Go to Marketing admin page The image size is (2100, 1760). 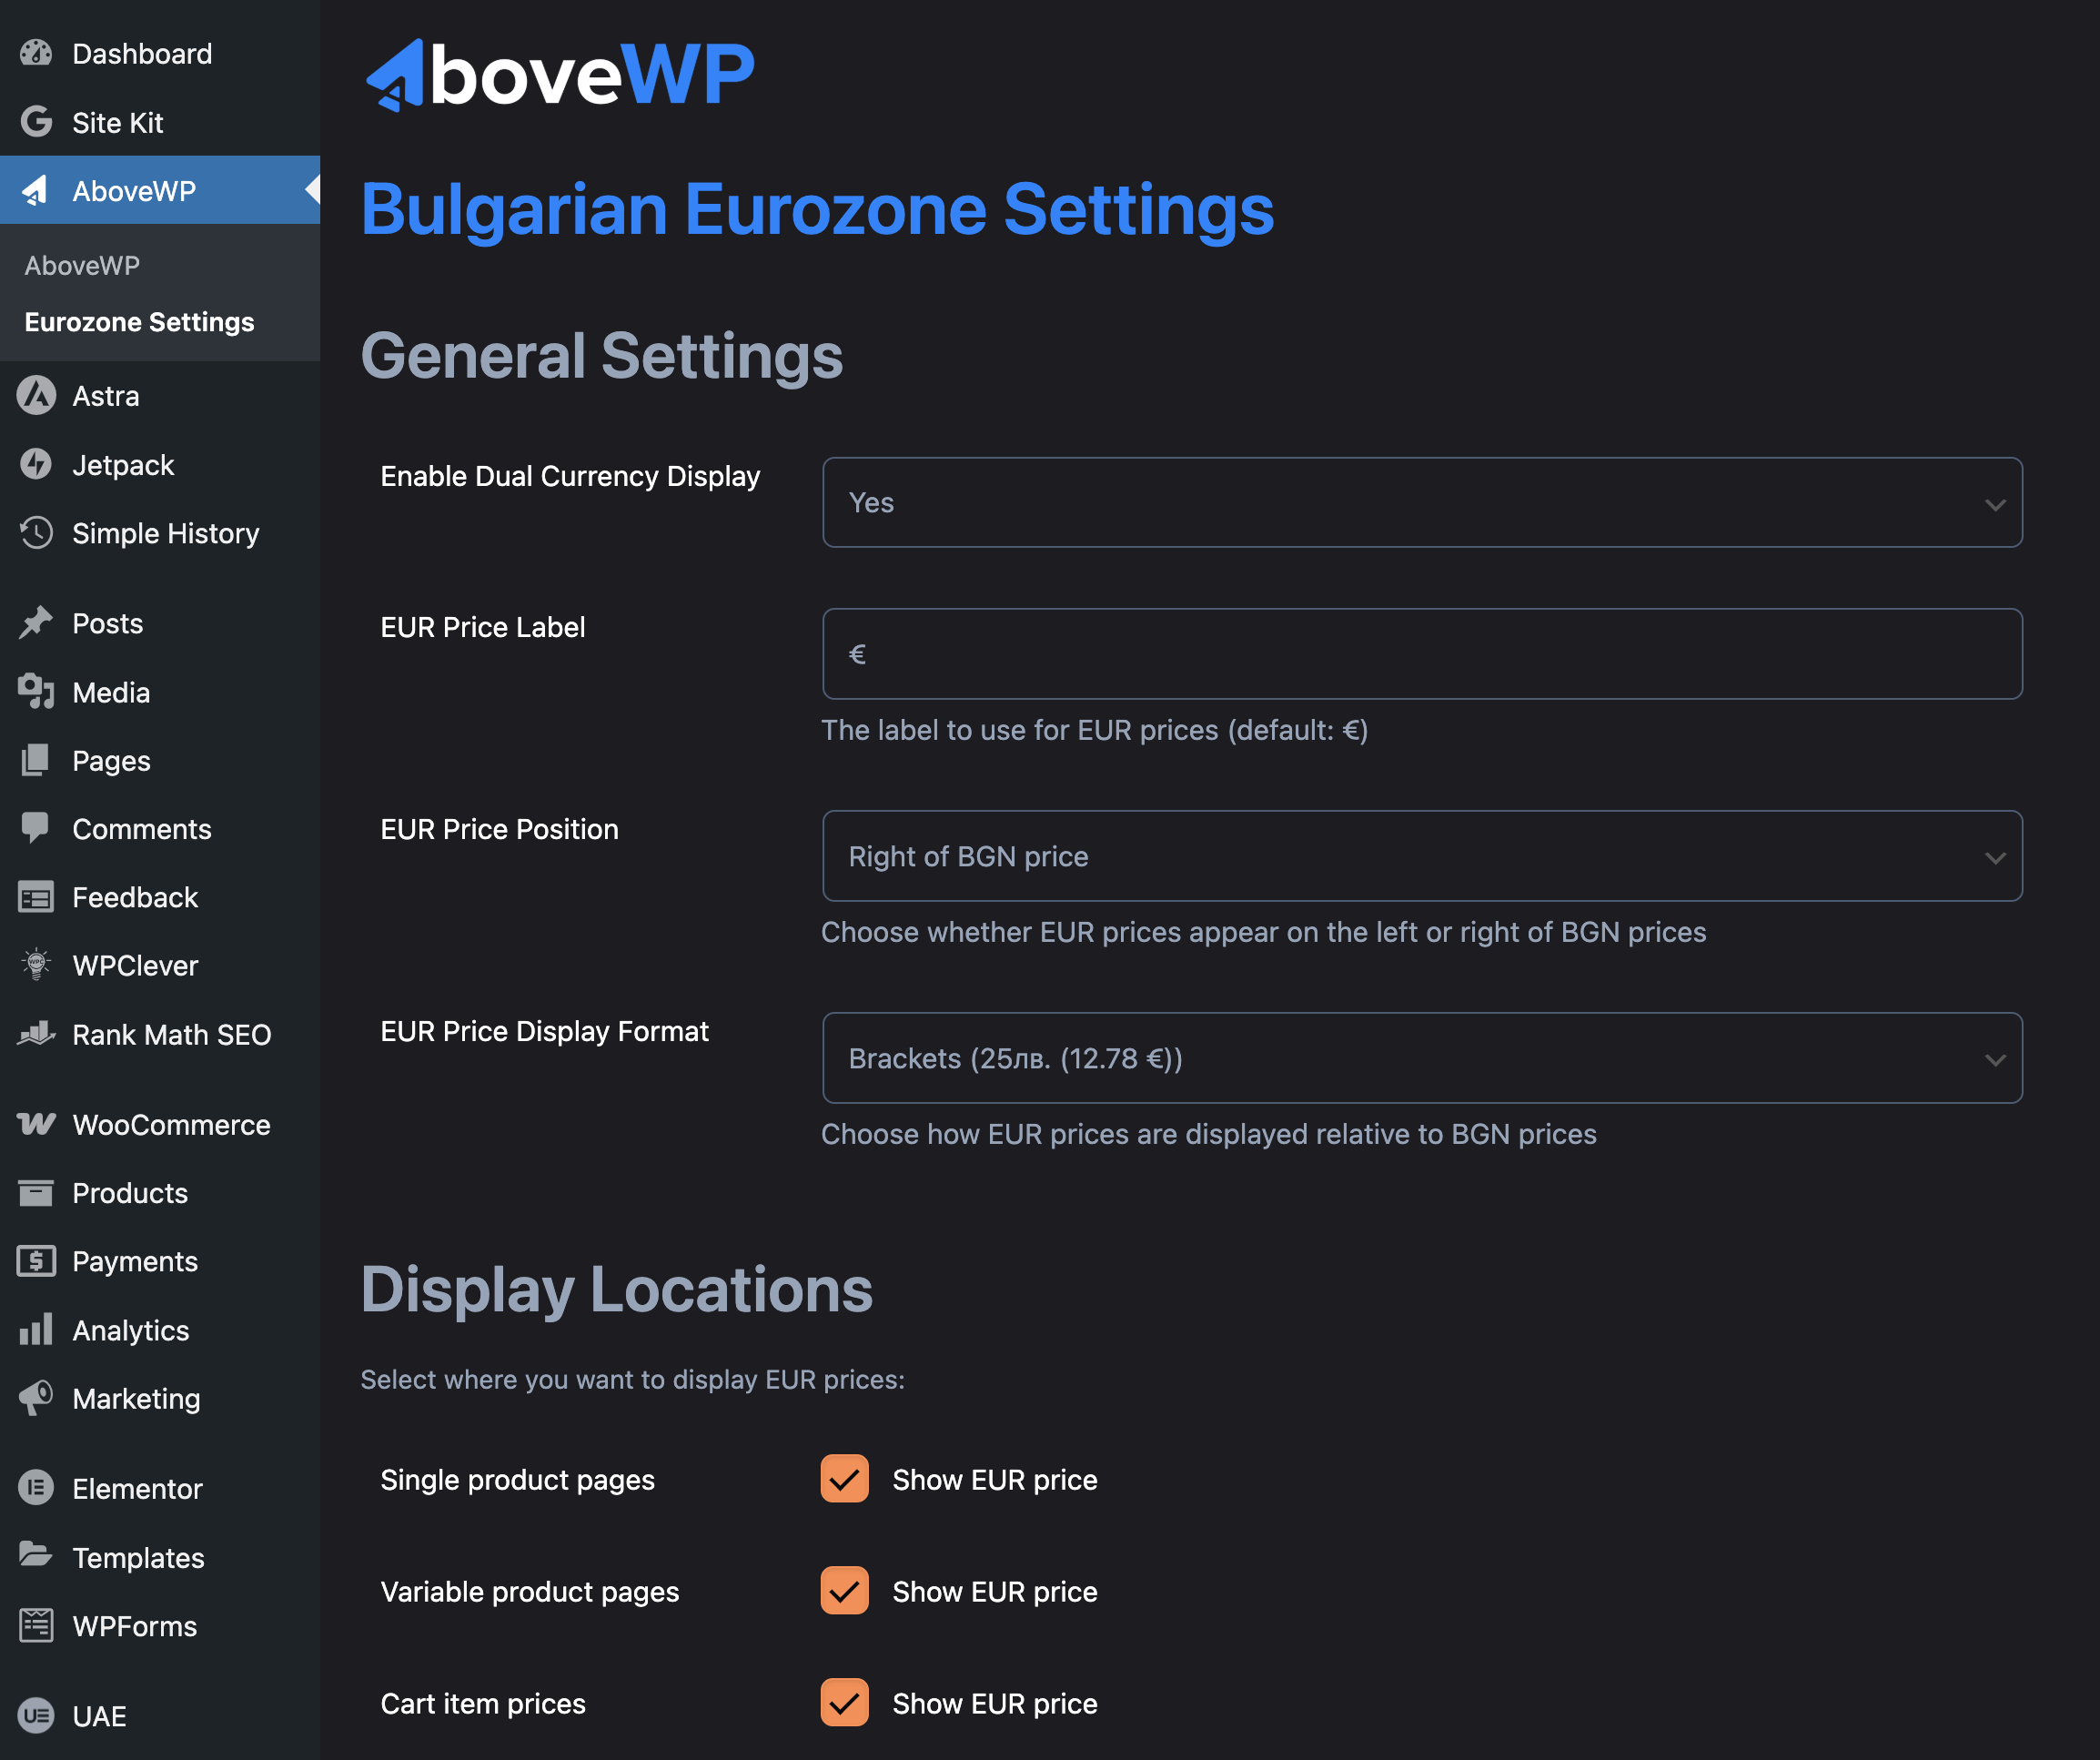tap(160, 1398)
